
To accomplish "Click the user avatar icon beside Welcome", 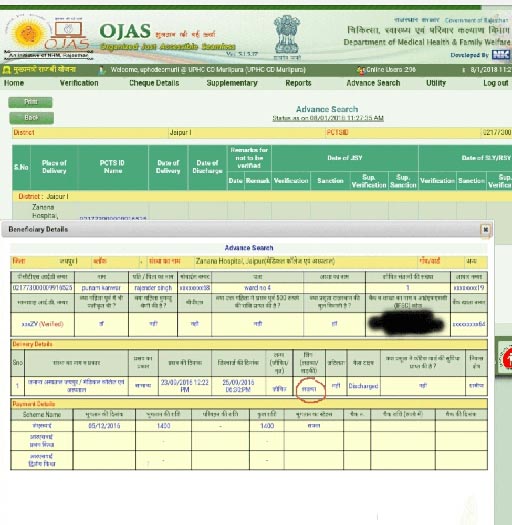I will [102, 70].
